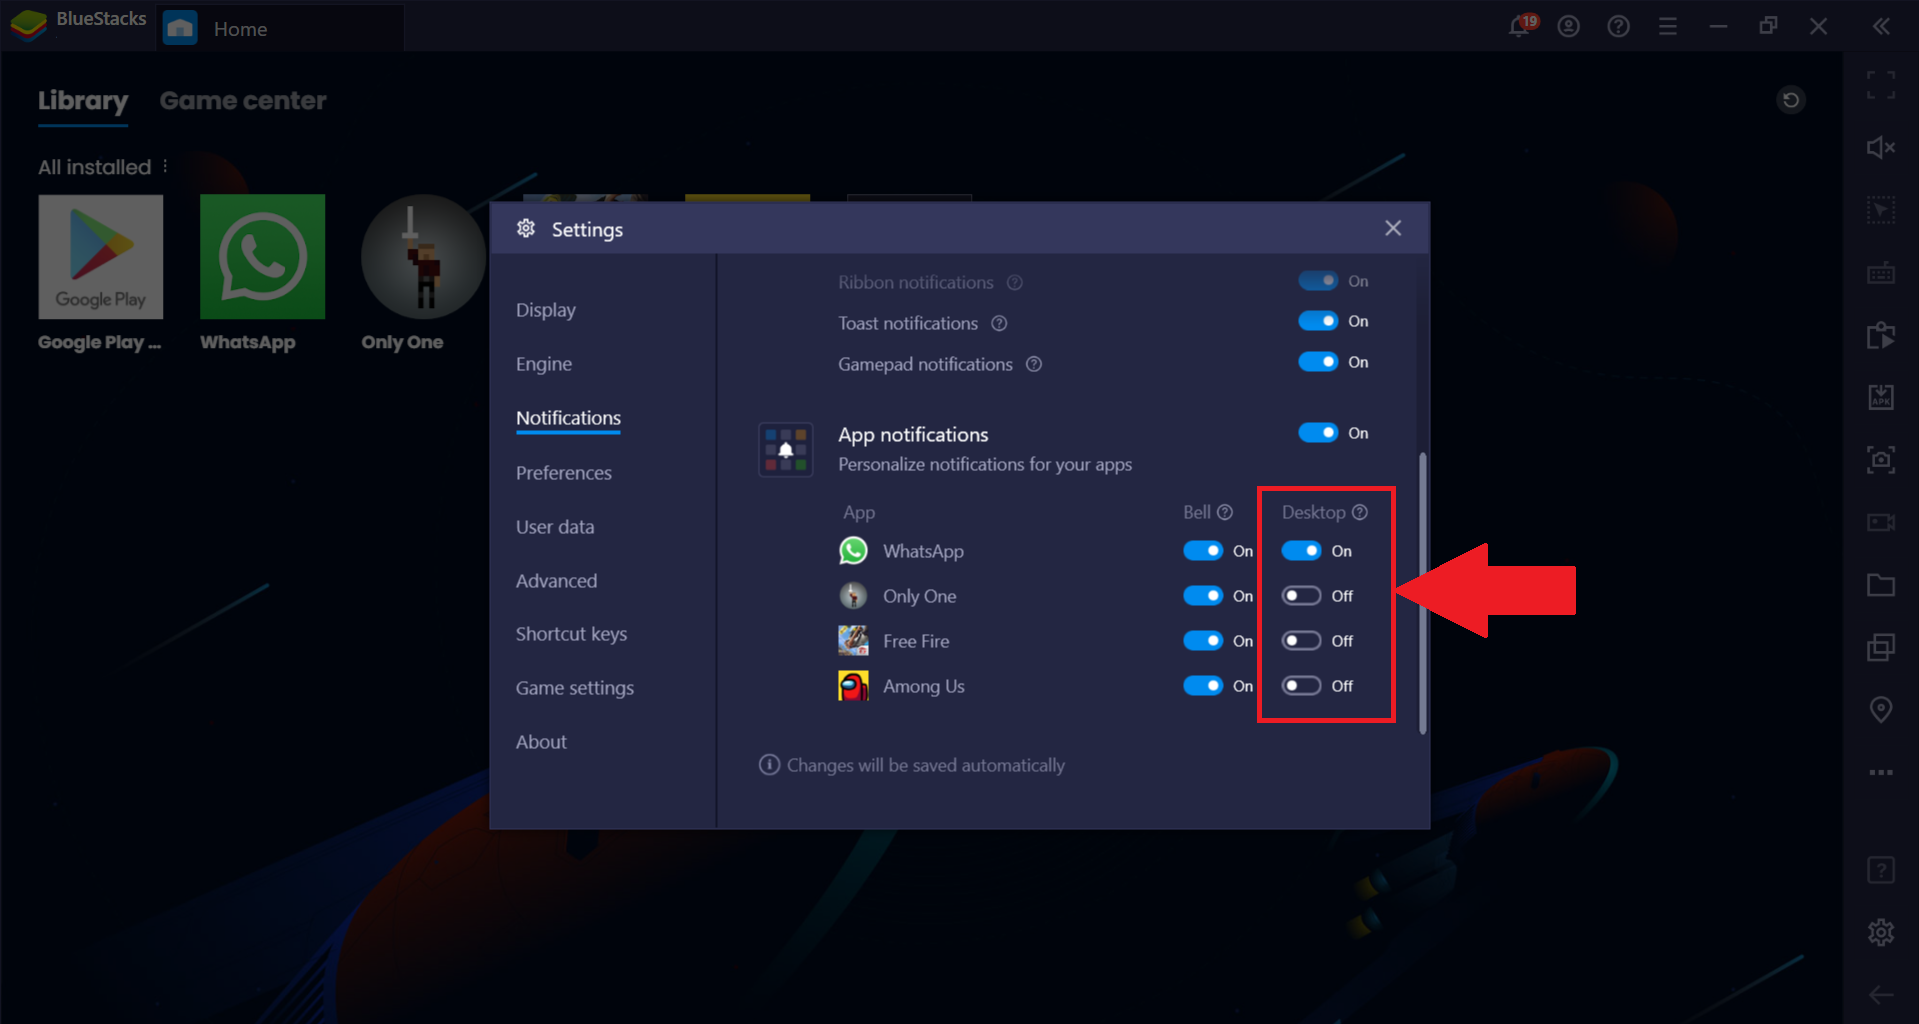Open the sidebar help question mark icon

coord(1881,870)
